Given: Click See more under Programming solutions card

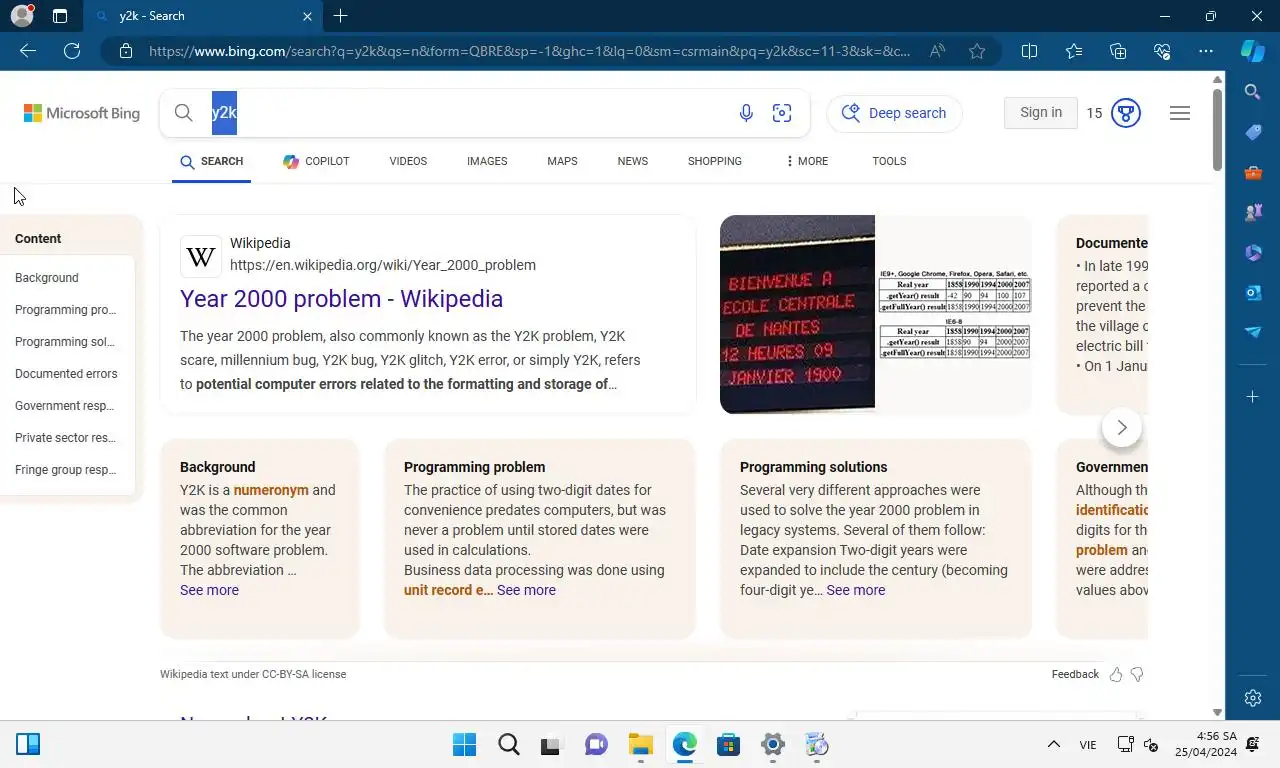Looking at the screenshot, I should tap(856, 590).
